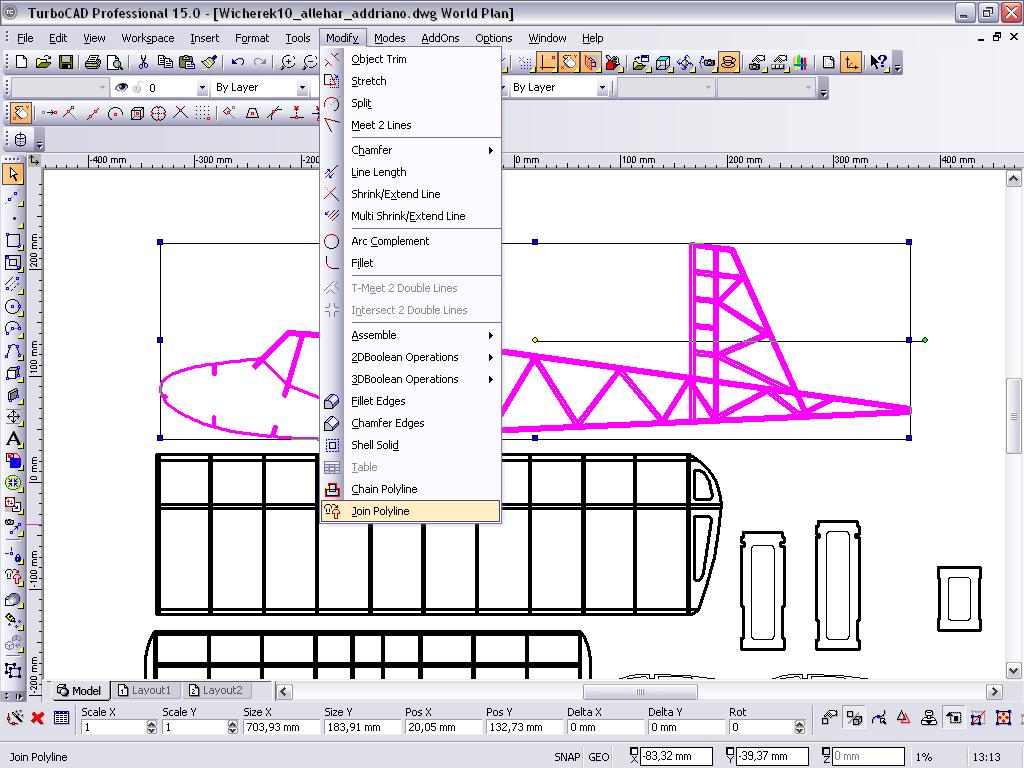Click the context Help pointer icon

click(x=878, y=62)
